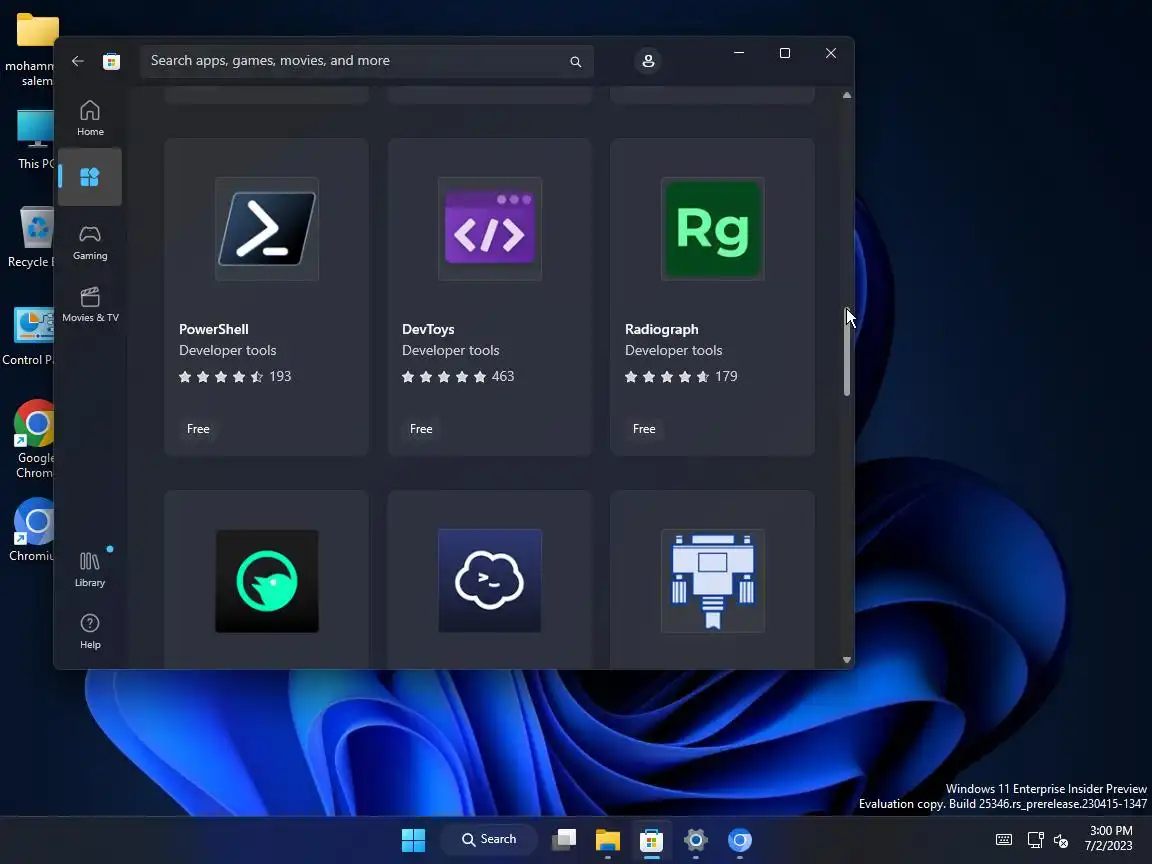Click the search box in Store
The width and height of the screenshot is (1152, 864).
point(366,61)
